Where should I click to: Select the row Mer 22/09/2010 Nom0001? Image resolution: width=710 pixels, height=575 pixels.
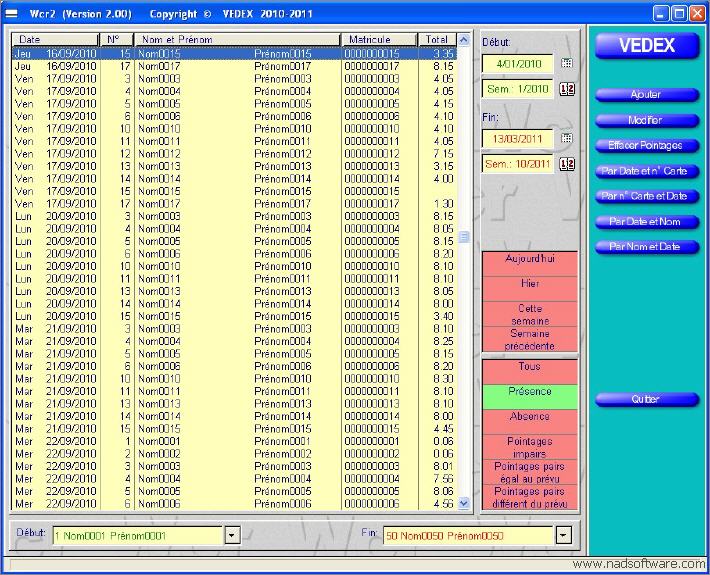coord(234,441)
